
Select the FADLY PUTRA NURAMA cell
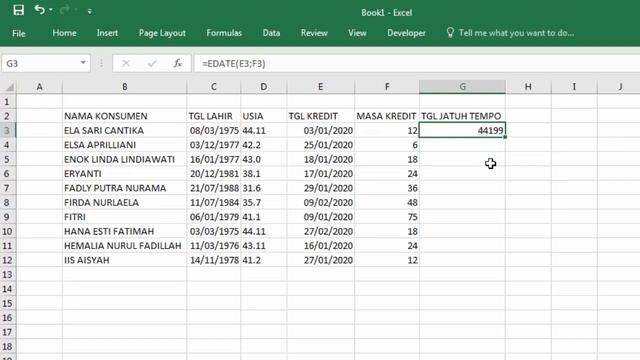[124, 188]
